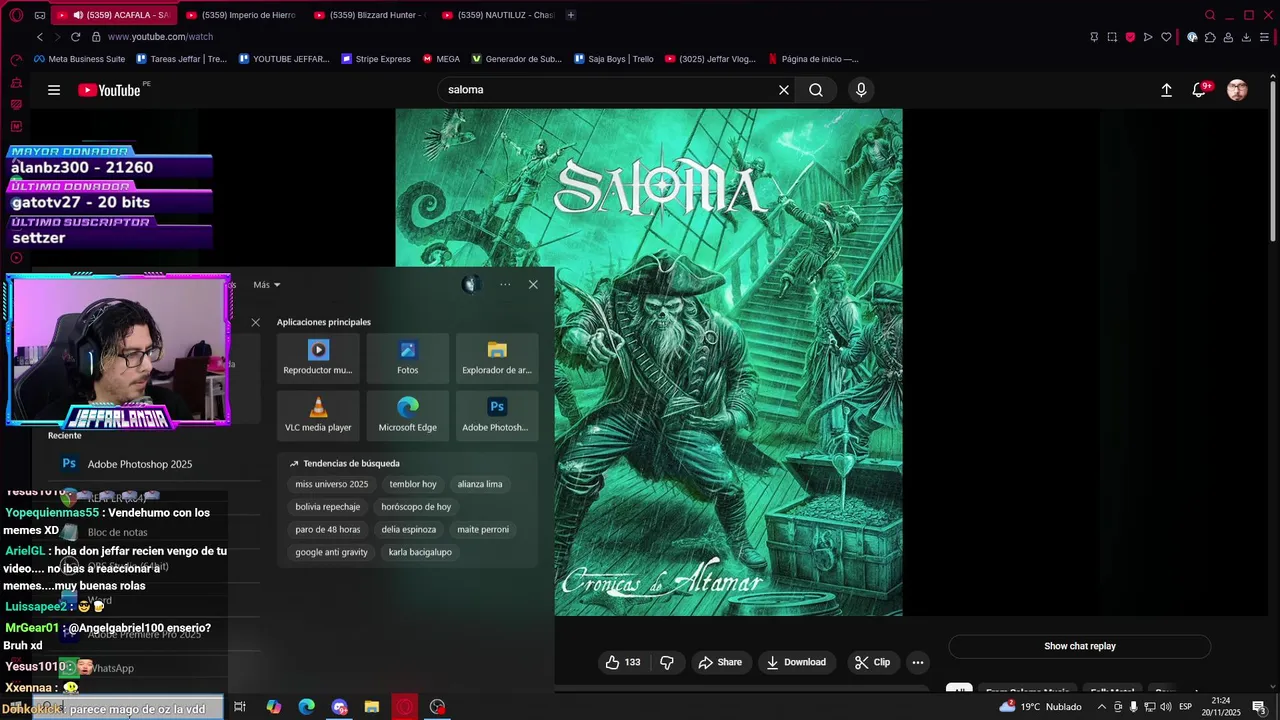Open Task View on the taskbar
The height and width of the screenshot is (720, 1280).
tap(240, 707)
